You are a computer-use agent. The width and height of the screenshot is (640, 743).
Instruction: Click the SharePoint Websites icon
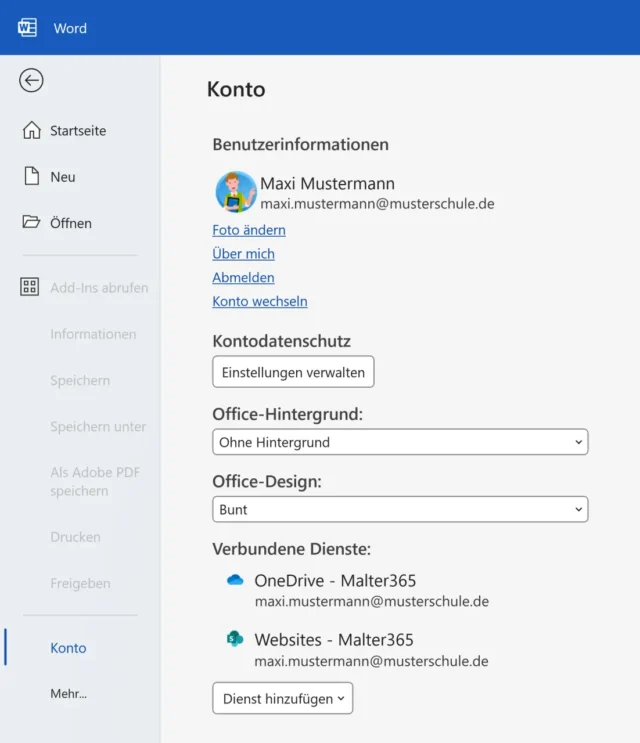pyautogui.click(x=235, y=640)
